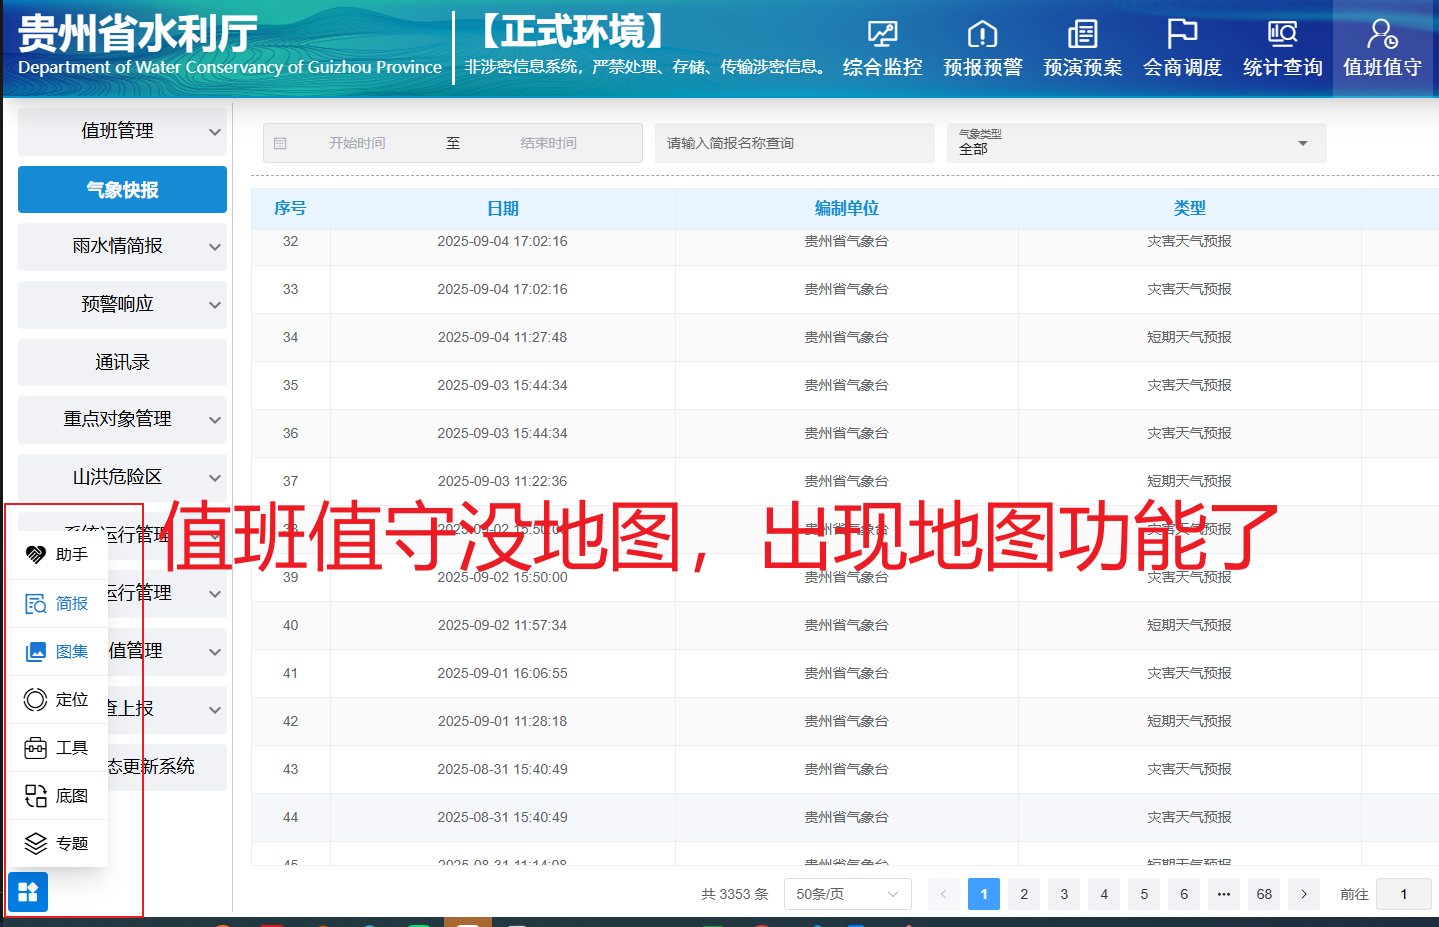The image size is (1439, 927).
Task: Expand 重点对象管理 menu
Action: (122, 419)
